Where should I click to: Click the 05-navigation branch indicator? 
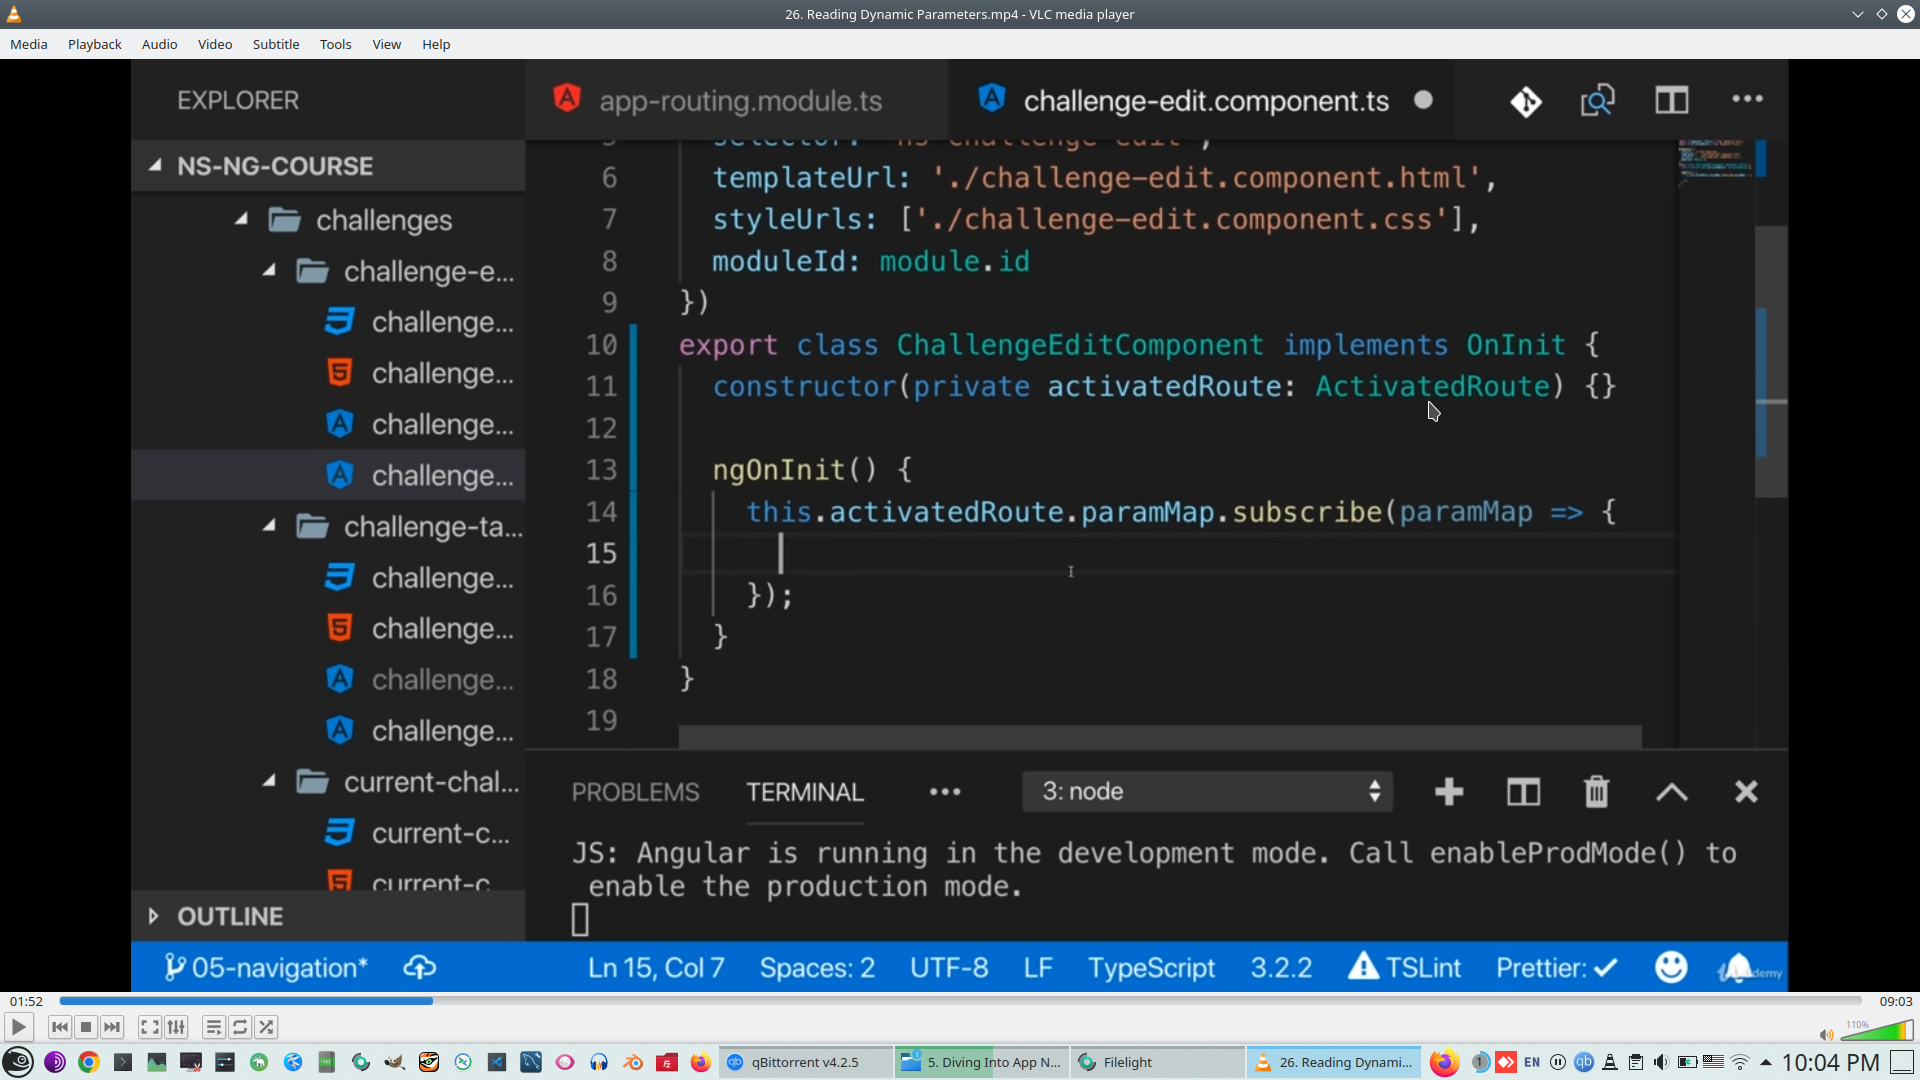[266, 968]
